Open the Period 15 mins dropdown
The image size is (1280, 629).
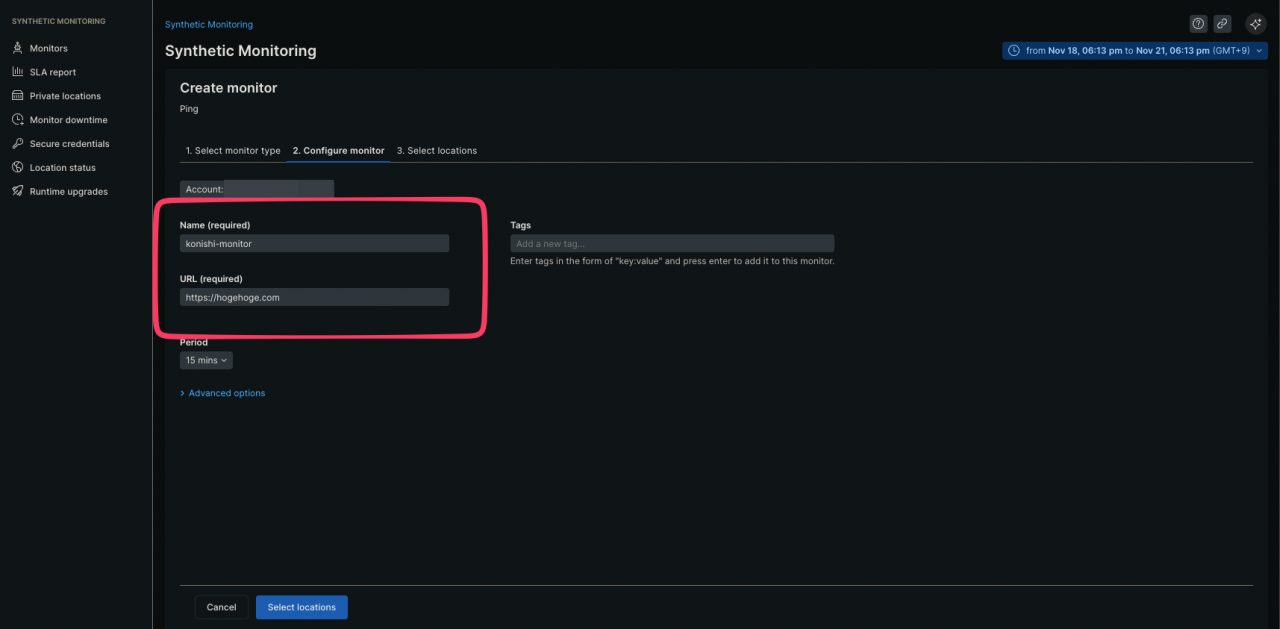[x=206, y=360]
